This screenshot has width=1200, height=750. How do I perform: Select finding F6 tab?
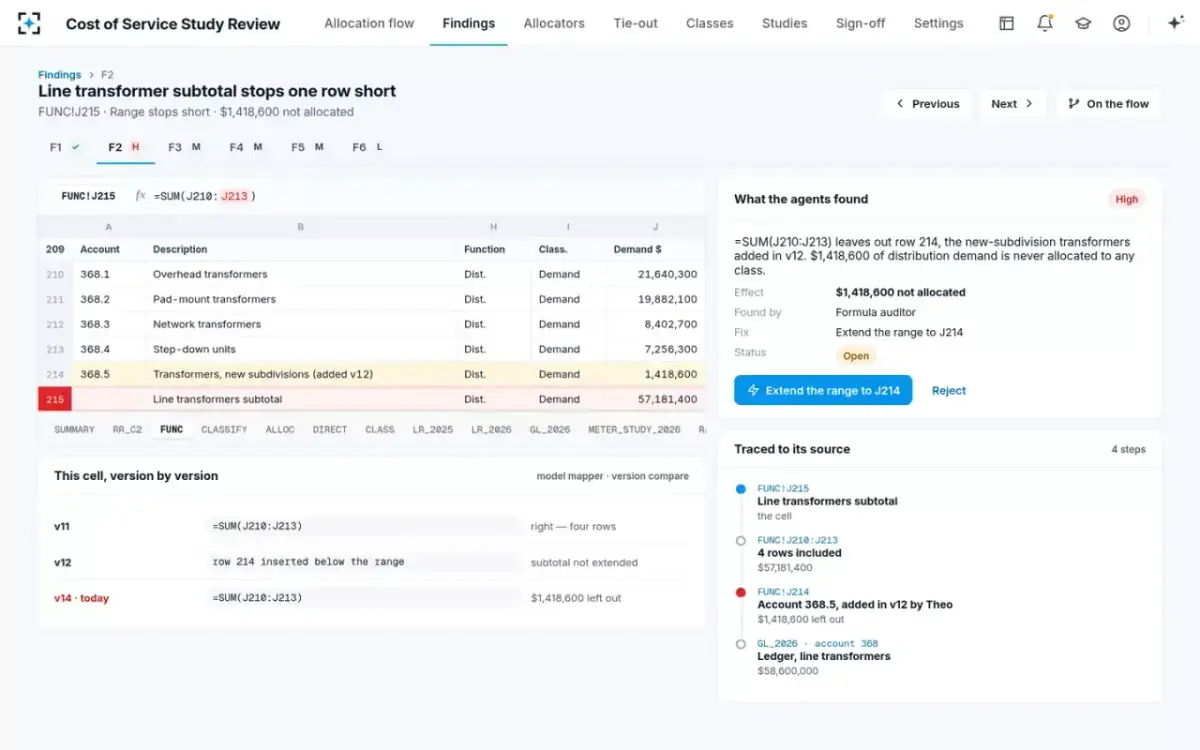pos(367,147)
